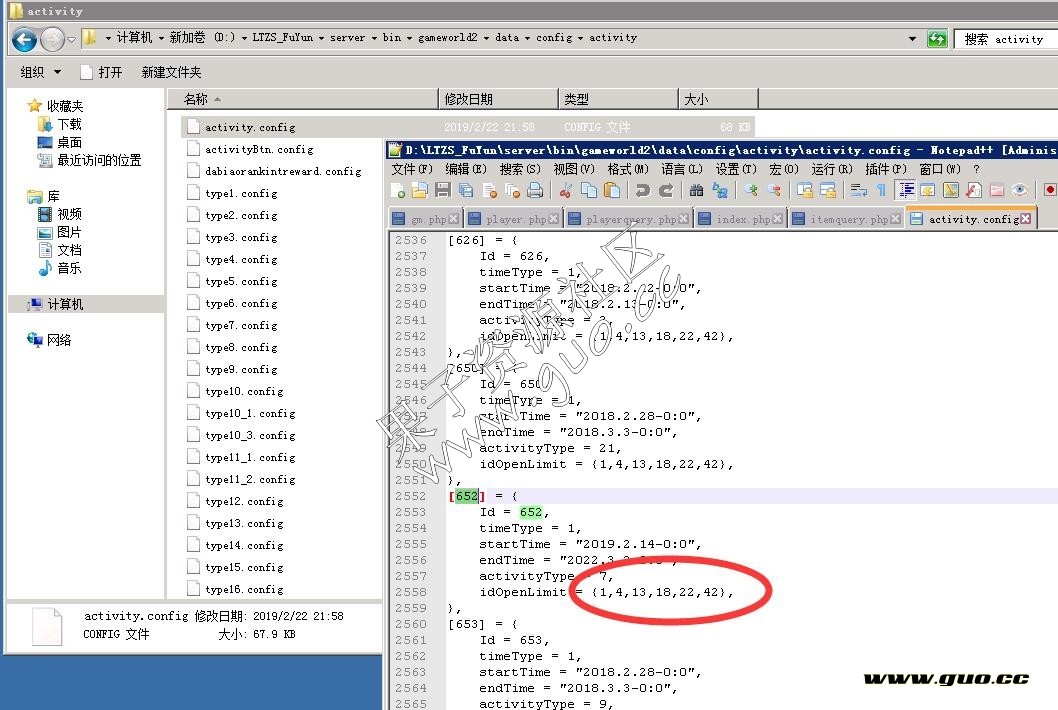Open the 插件(P) menu
1058x710 pixels.
click(886, 169)
